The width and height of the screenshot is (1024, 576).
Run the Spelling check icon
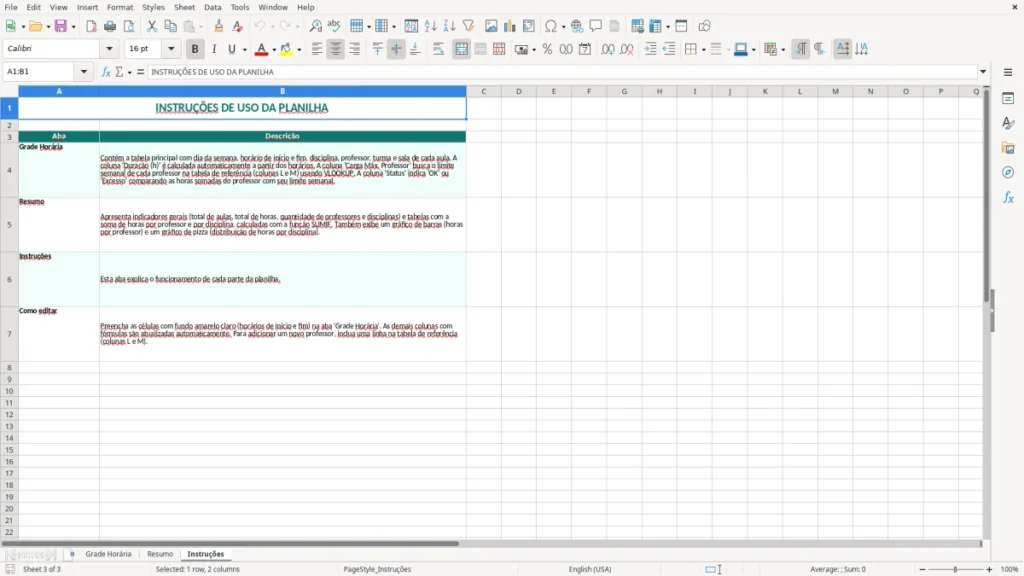(334, 26)
